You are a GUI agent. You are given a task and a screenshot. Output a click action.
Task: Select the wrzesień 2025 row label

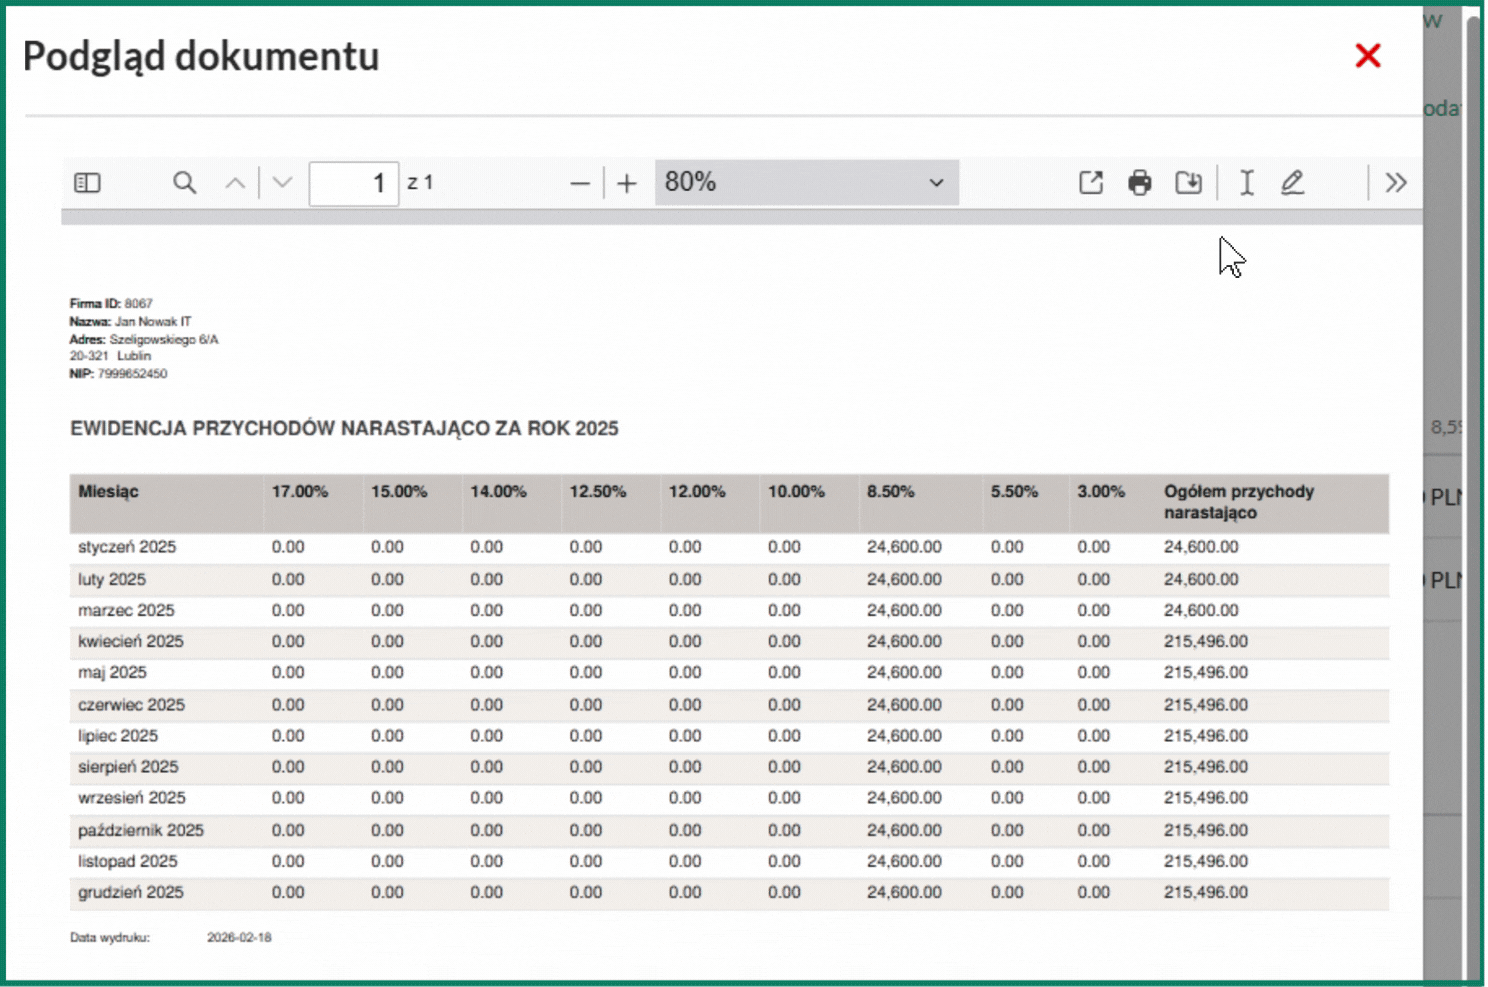coord(132,797)
